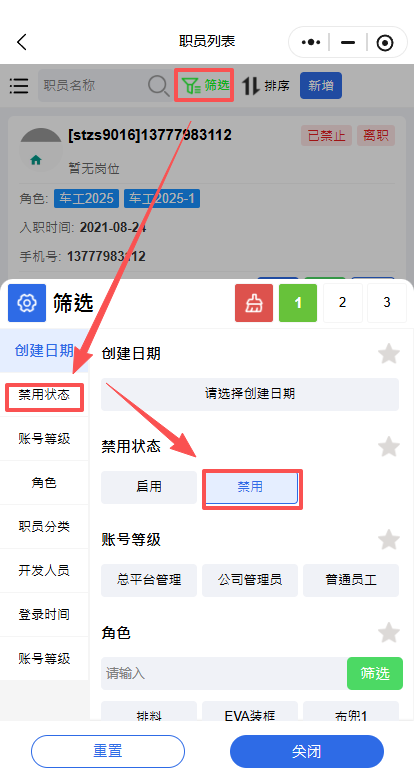The height and width of the screenshot is (780, 414).
Task: Select the 启用 status option
Action: pyautogui.click(x=149, y=487)
